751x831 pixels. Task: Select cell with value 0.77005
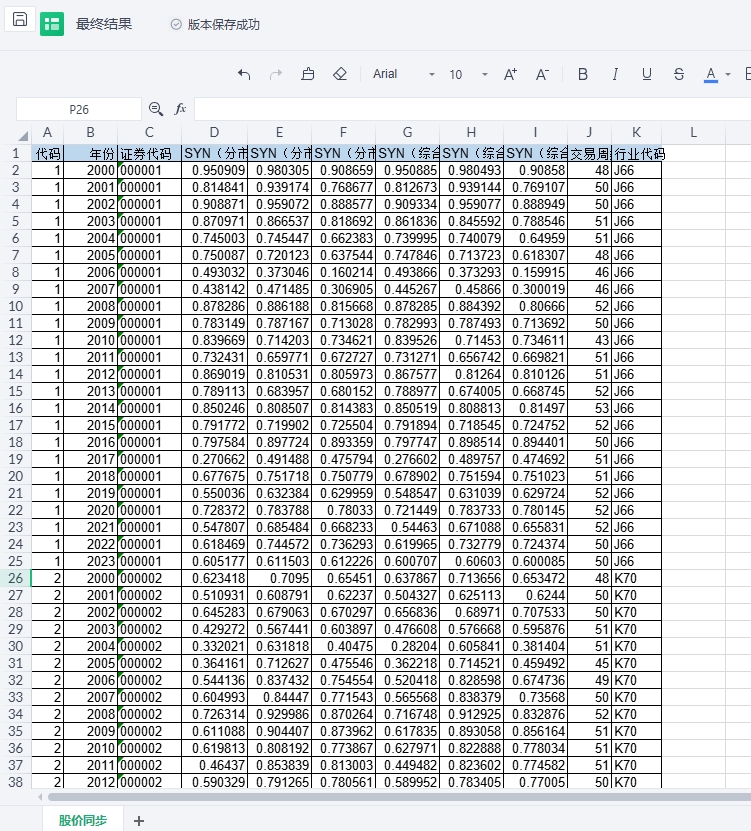click(535, 782)
